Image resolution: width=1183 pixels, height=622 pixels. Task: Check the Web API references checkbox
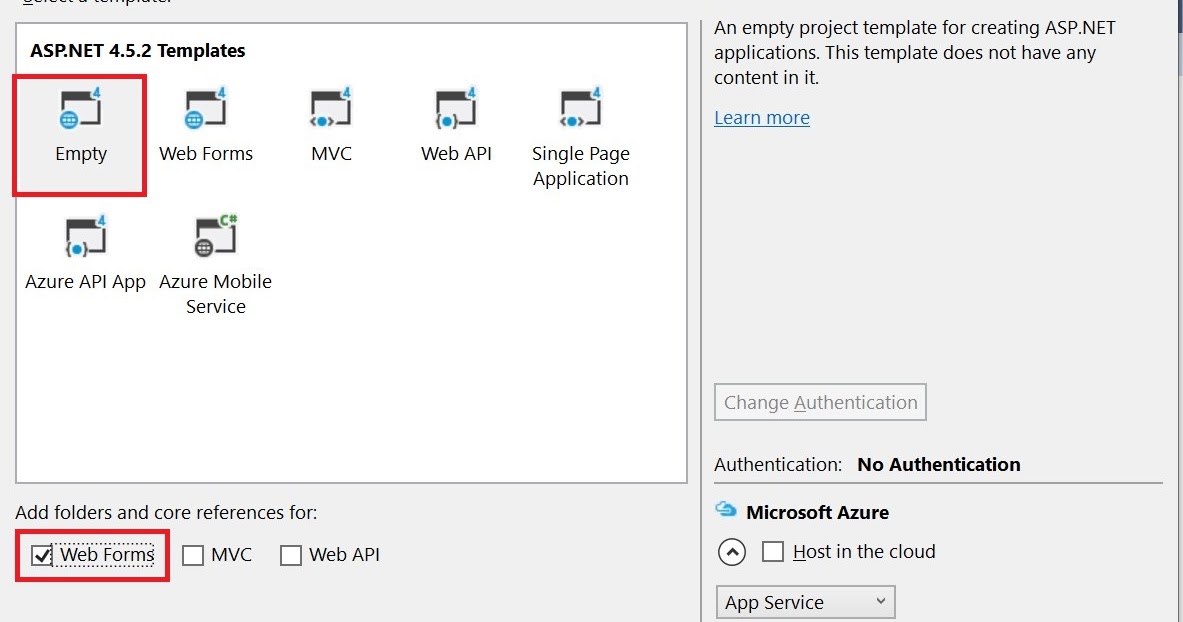[x=291, y=554]
